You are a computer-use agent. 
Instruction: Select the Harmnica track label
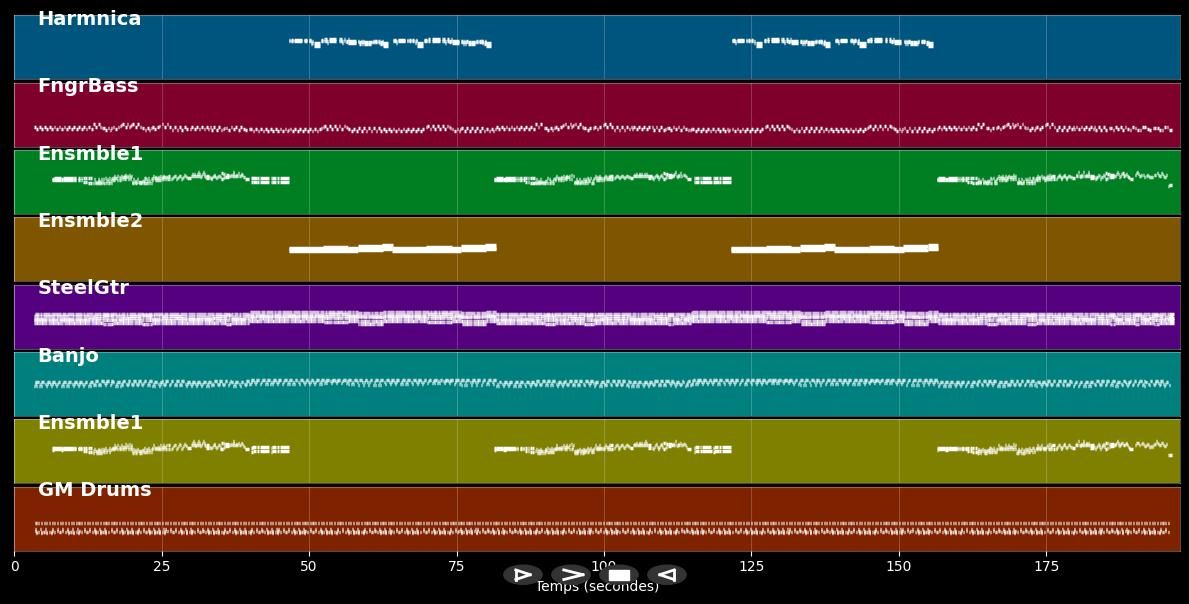[89, 19]
